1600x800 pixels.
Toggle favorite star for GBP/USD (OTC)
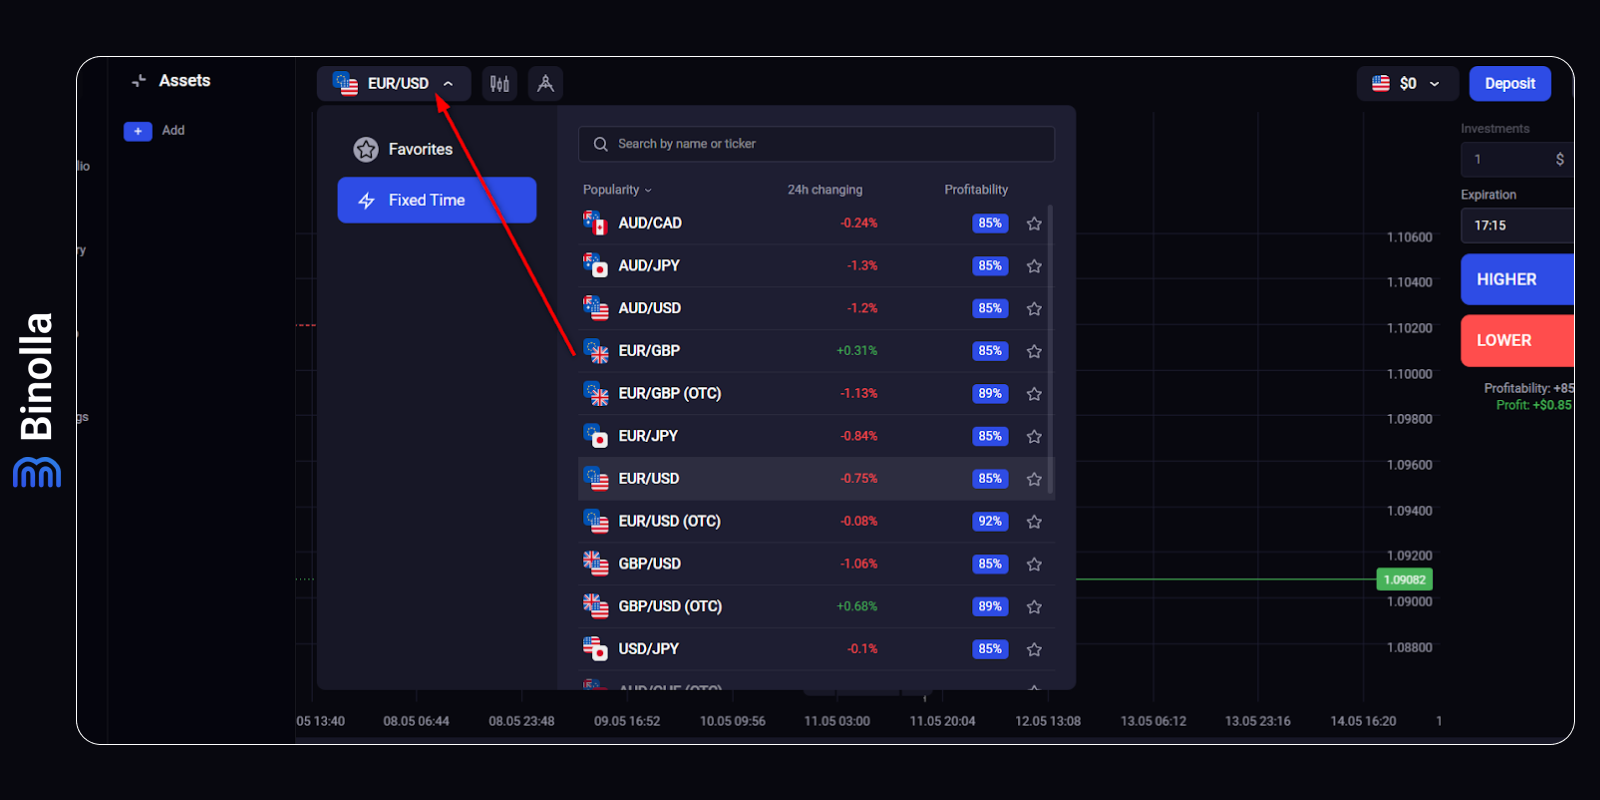point(1034,607)
